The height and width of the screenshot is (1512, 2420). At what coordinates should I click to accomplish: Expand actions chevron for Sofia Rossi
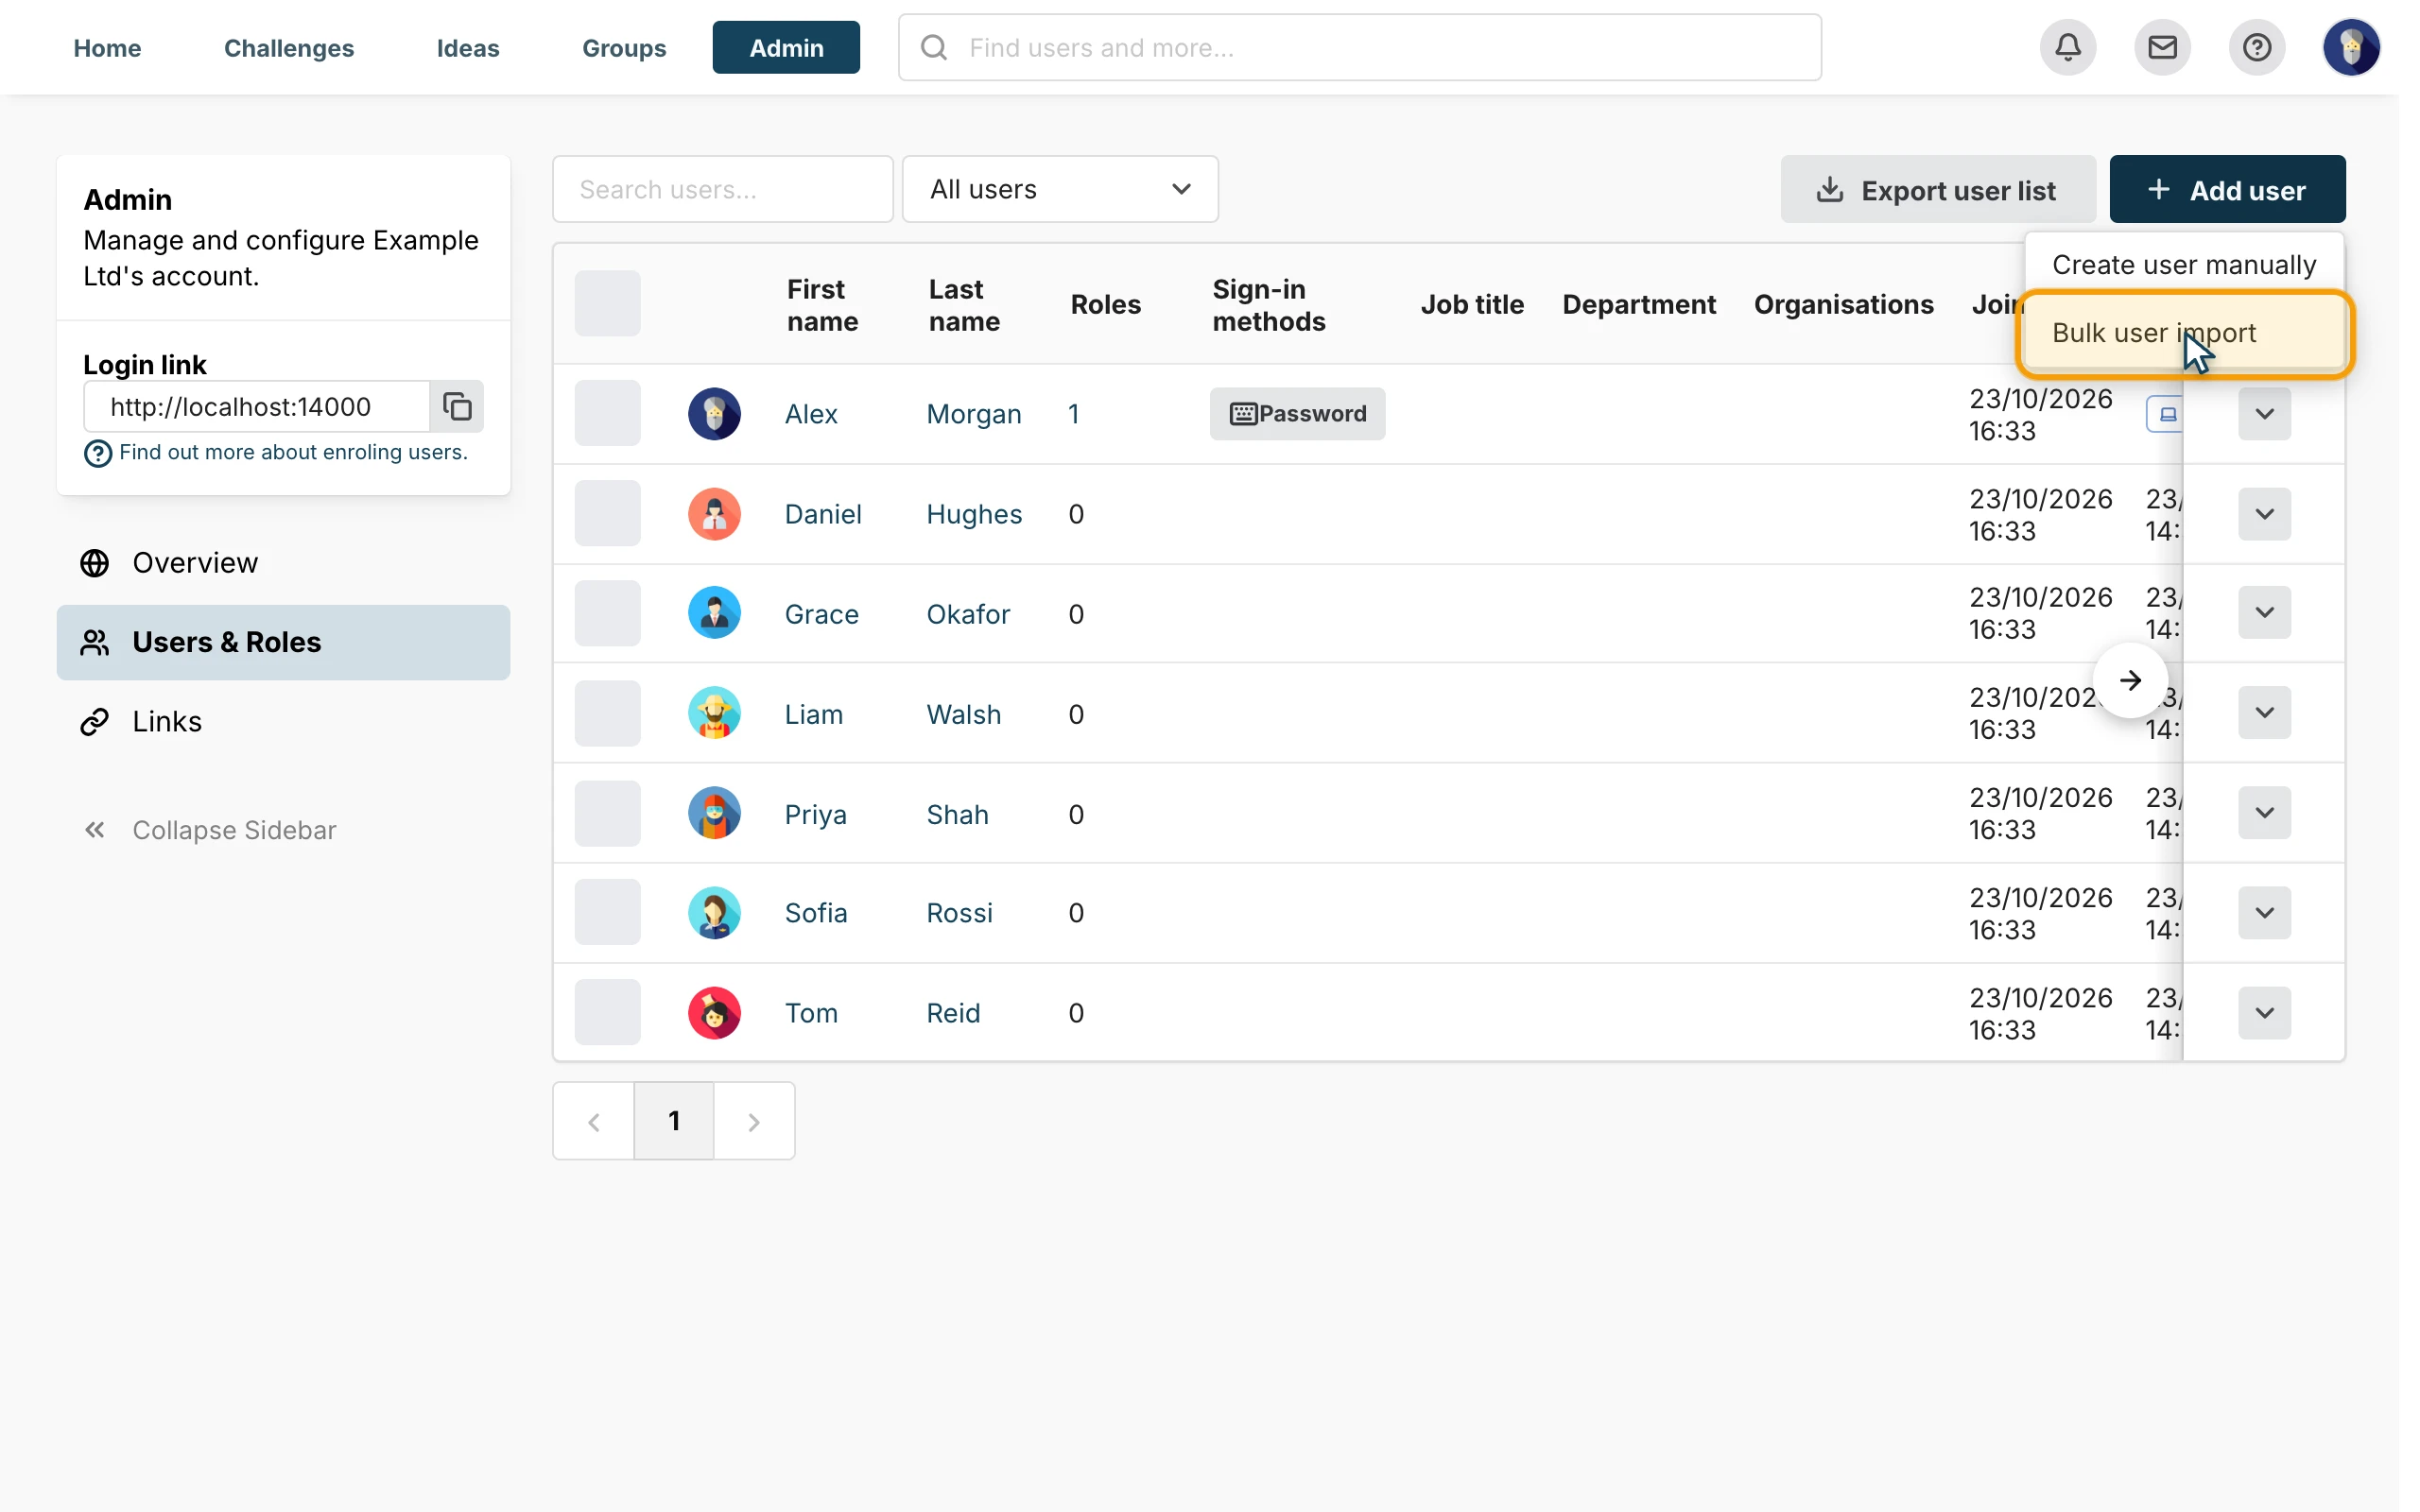point(2264,912)
